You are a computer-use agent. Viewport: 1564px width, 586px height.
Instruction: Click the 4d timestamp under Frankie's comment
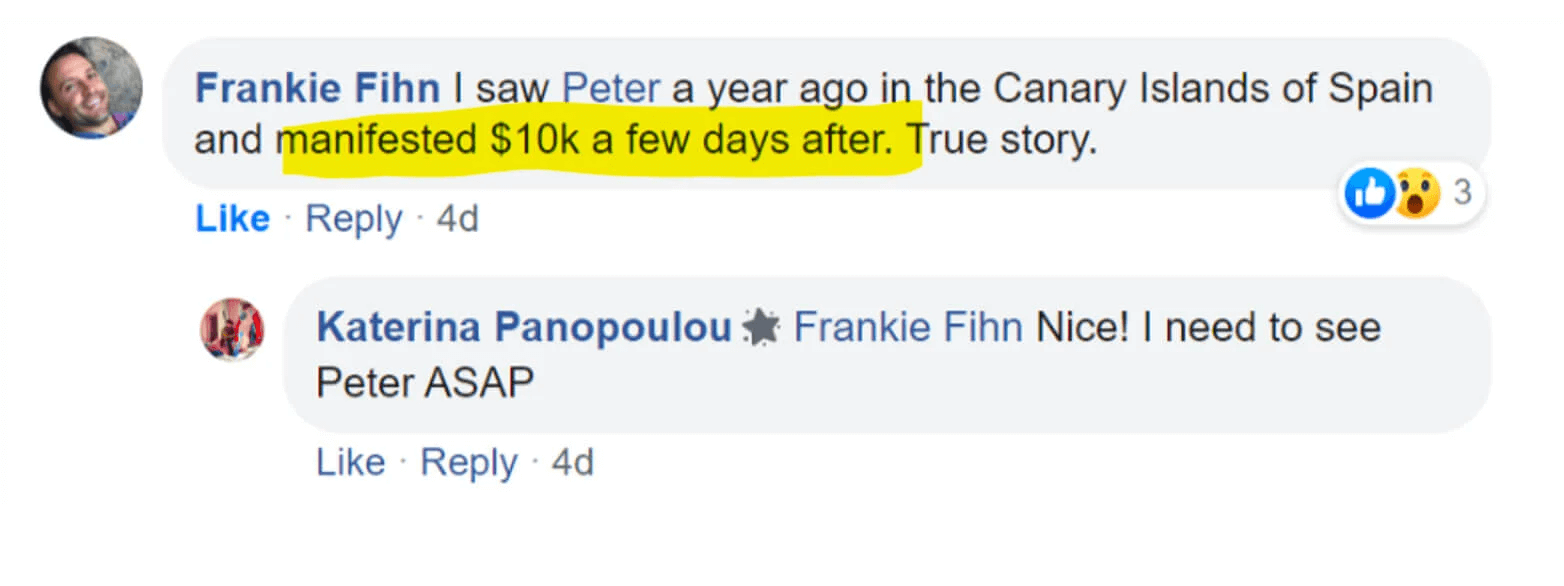[458, 219]
